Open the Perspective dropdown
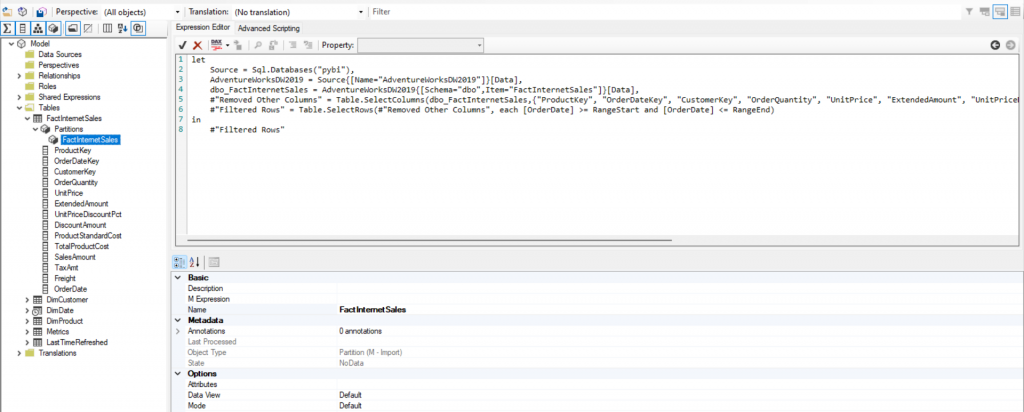 click(x=177, y=11)
